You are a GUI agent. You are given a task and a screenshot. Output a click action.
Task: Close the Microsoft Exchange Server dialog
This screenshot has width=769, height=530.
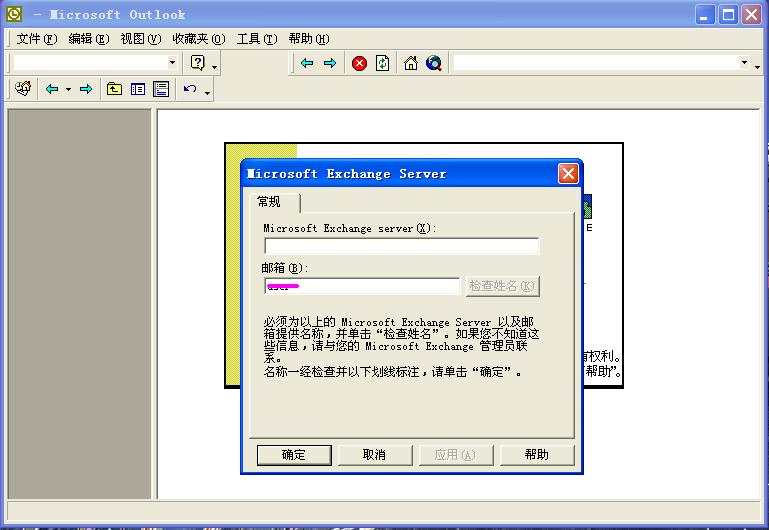(x=568, y=174)
